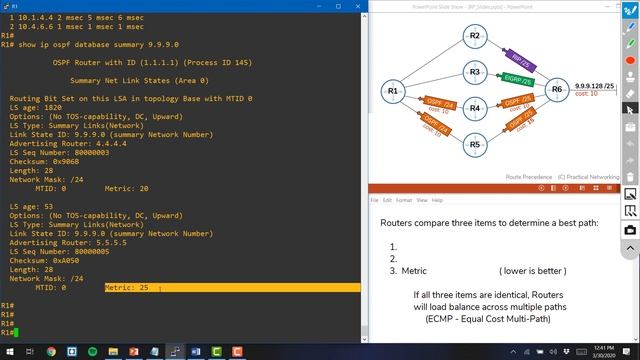Viewport: 640px width, 360px height.
Task: Open the whiteboard sketch icon
Action: [630, 194]
